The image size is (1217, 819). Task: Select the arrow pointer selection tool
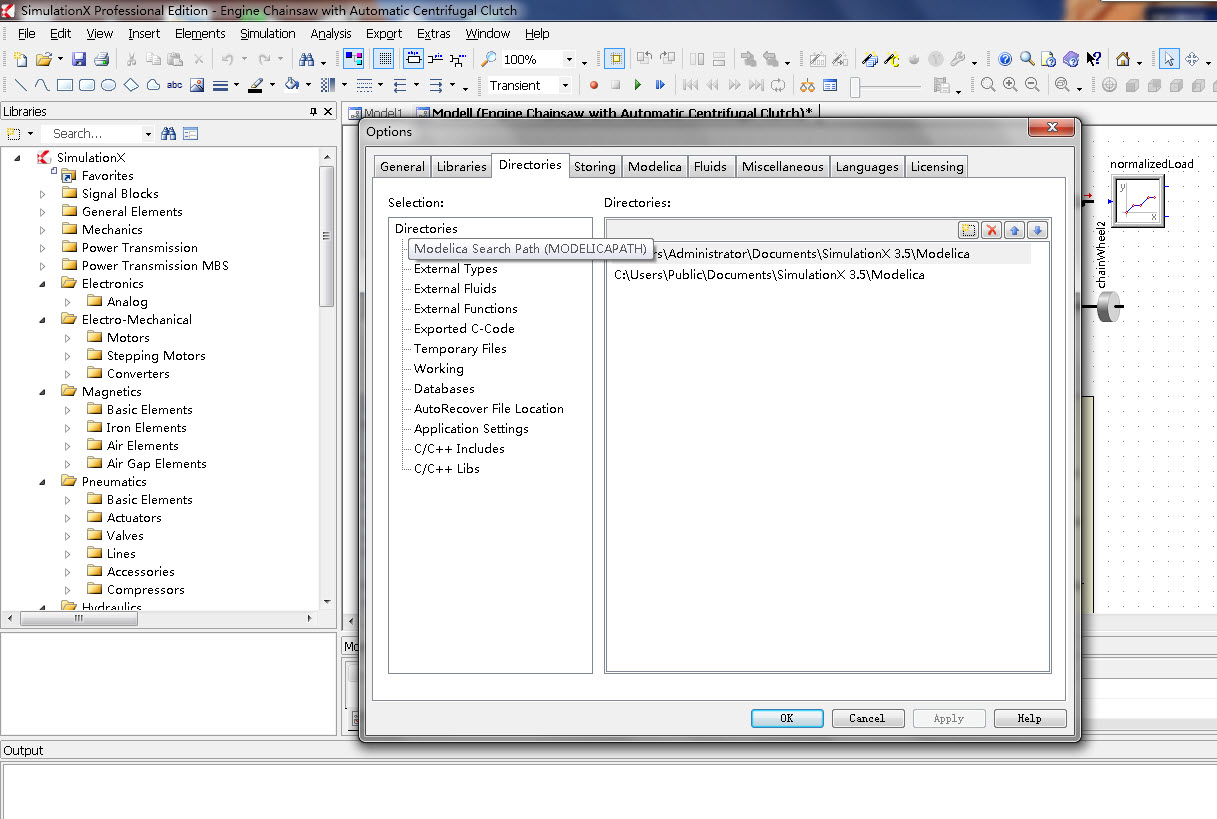coord(1170,60)
